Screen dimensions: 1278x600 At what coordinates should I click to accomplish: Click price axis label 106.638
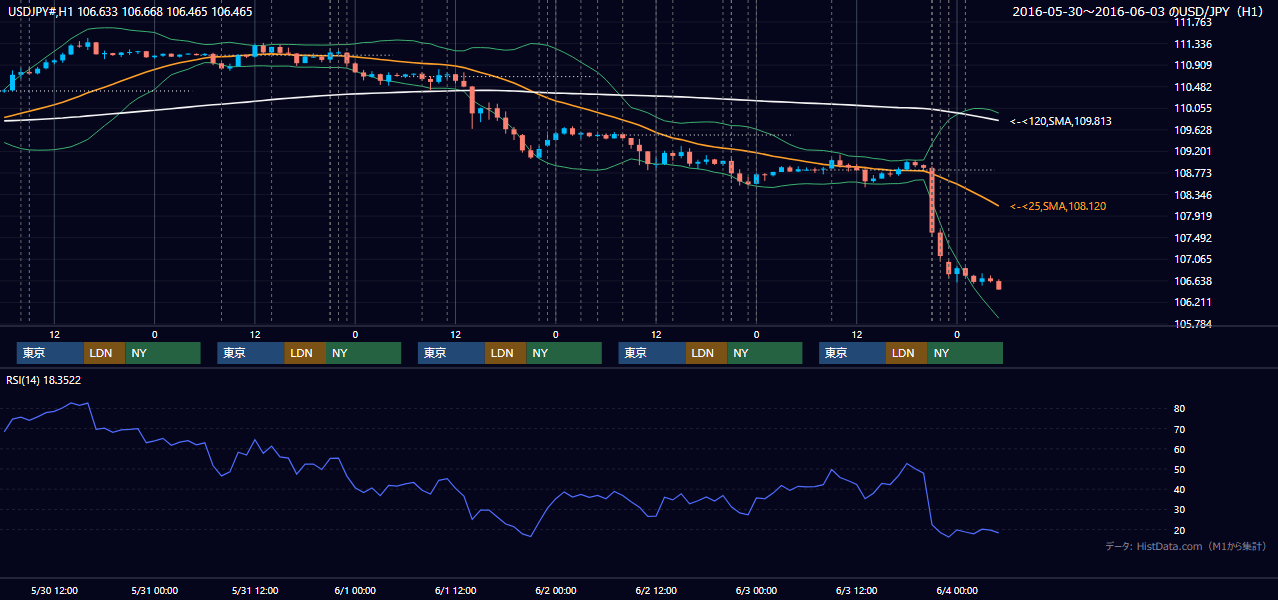tap(1193, 281)
